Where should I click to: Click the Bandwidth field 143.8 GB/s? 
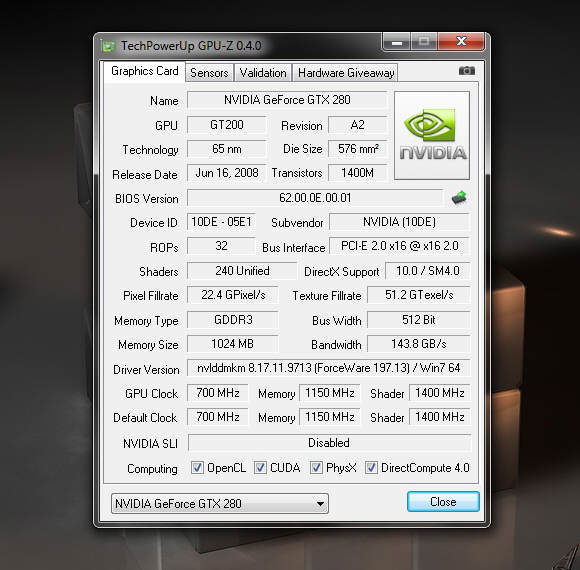419,344
